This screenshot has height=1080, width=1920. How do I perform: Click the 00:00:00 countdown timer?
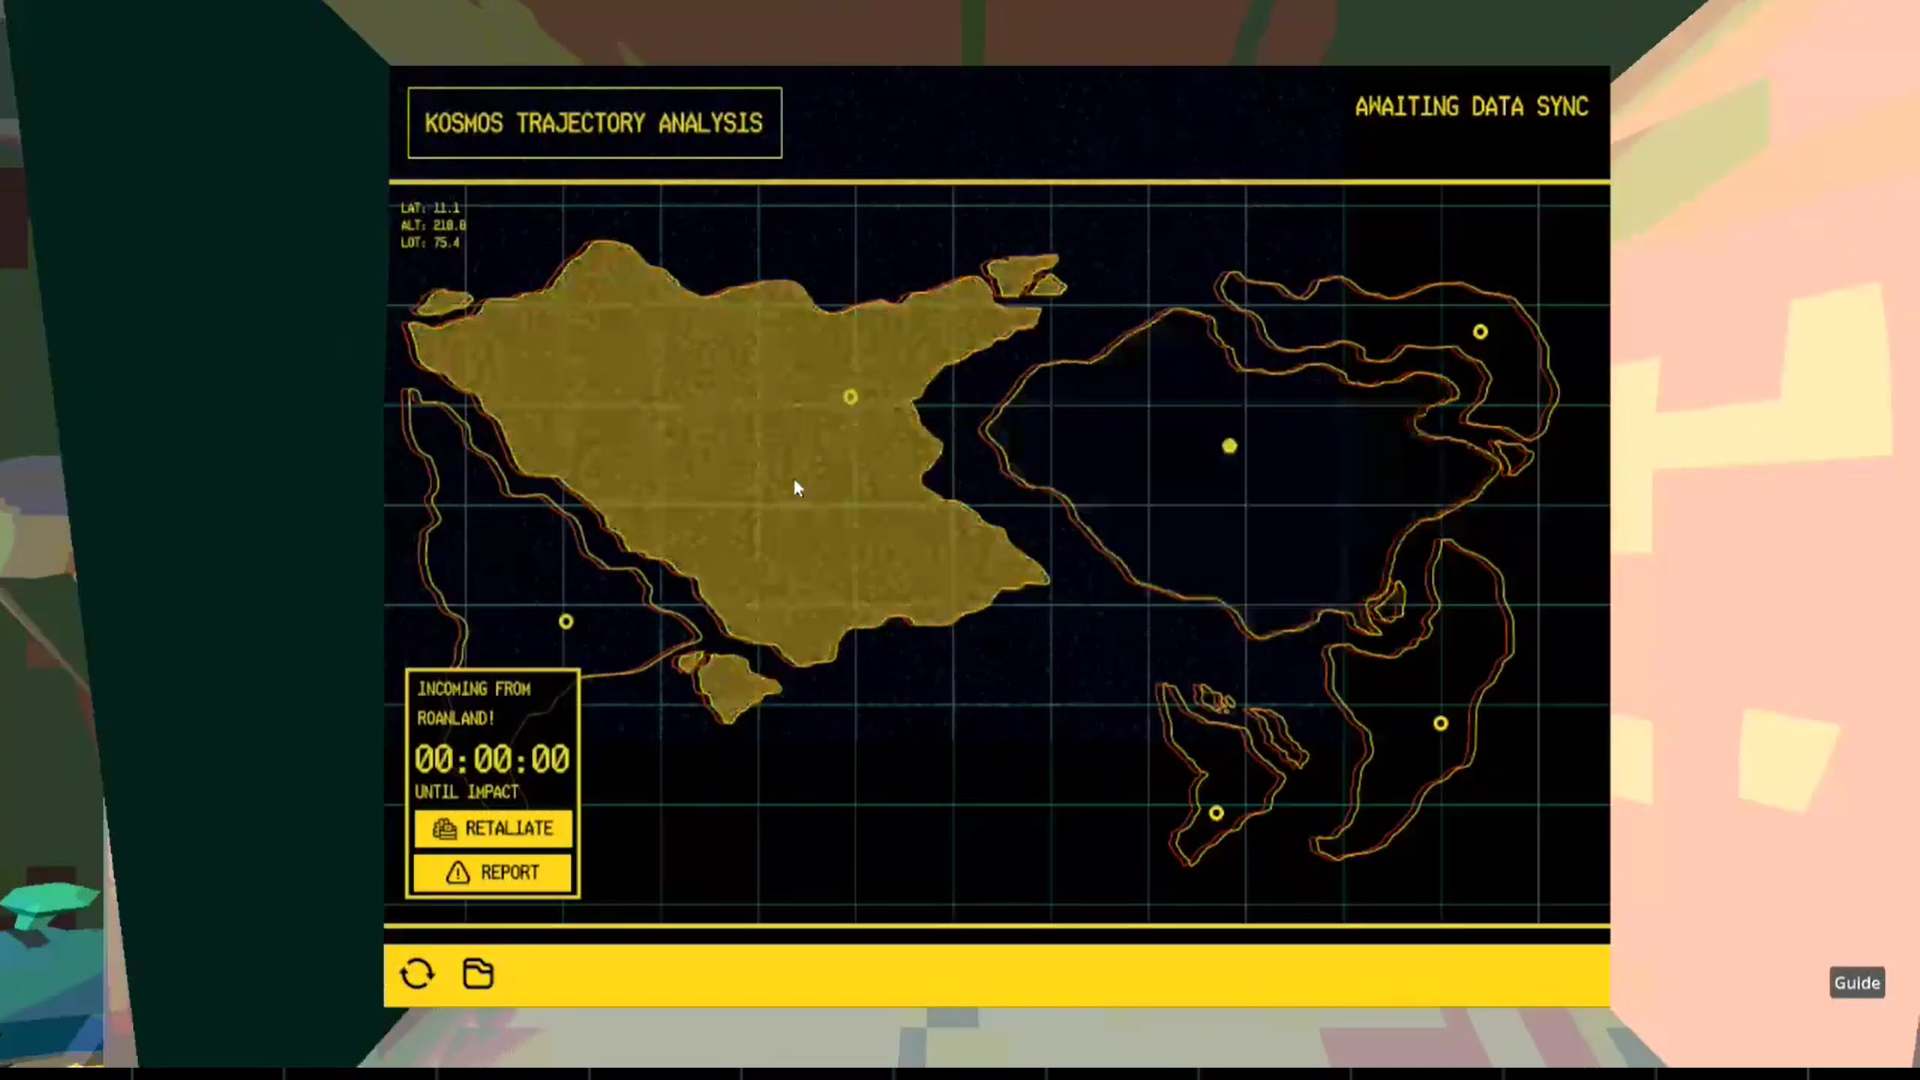click(x=492, y=760)
